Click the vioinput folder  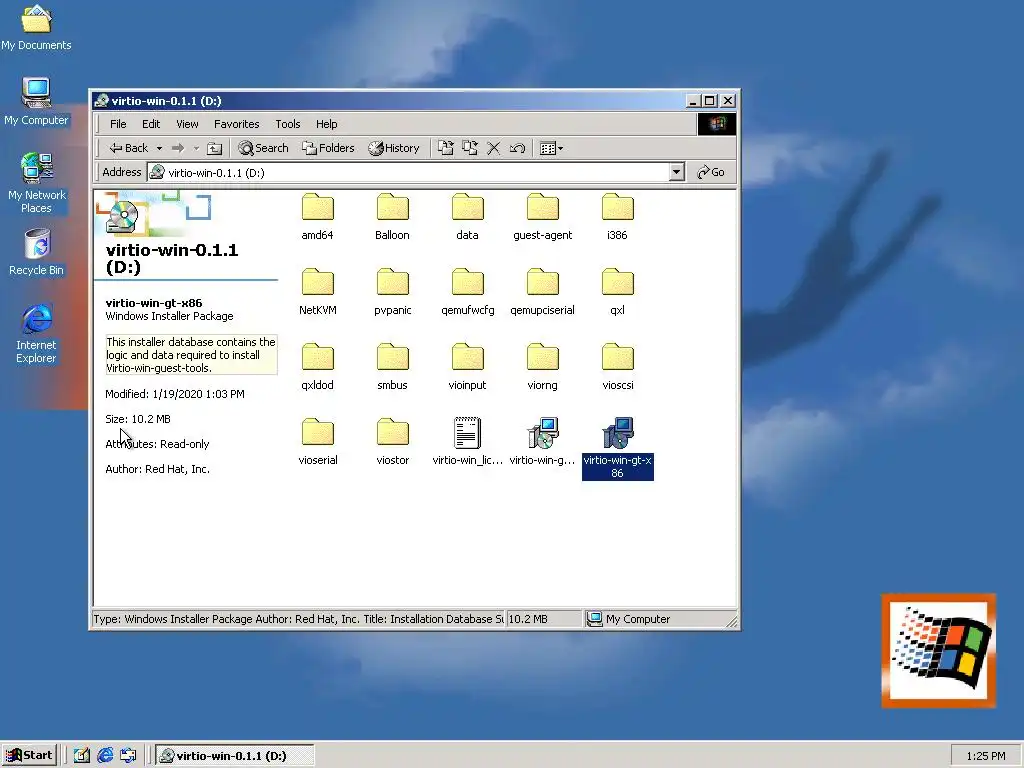(468, 367)
